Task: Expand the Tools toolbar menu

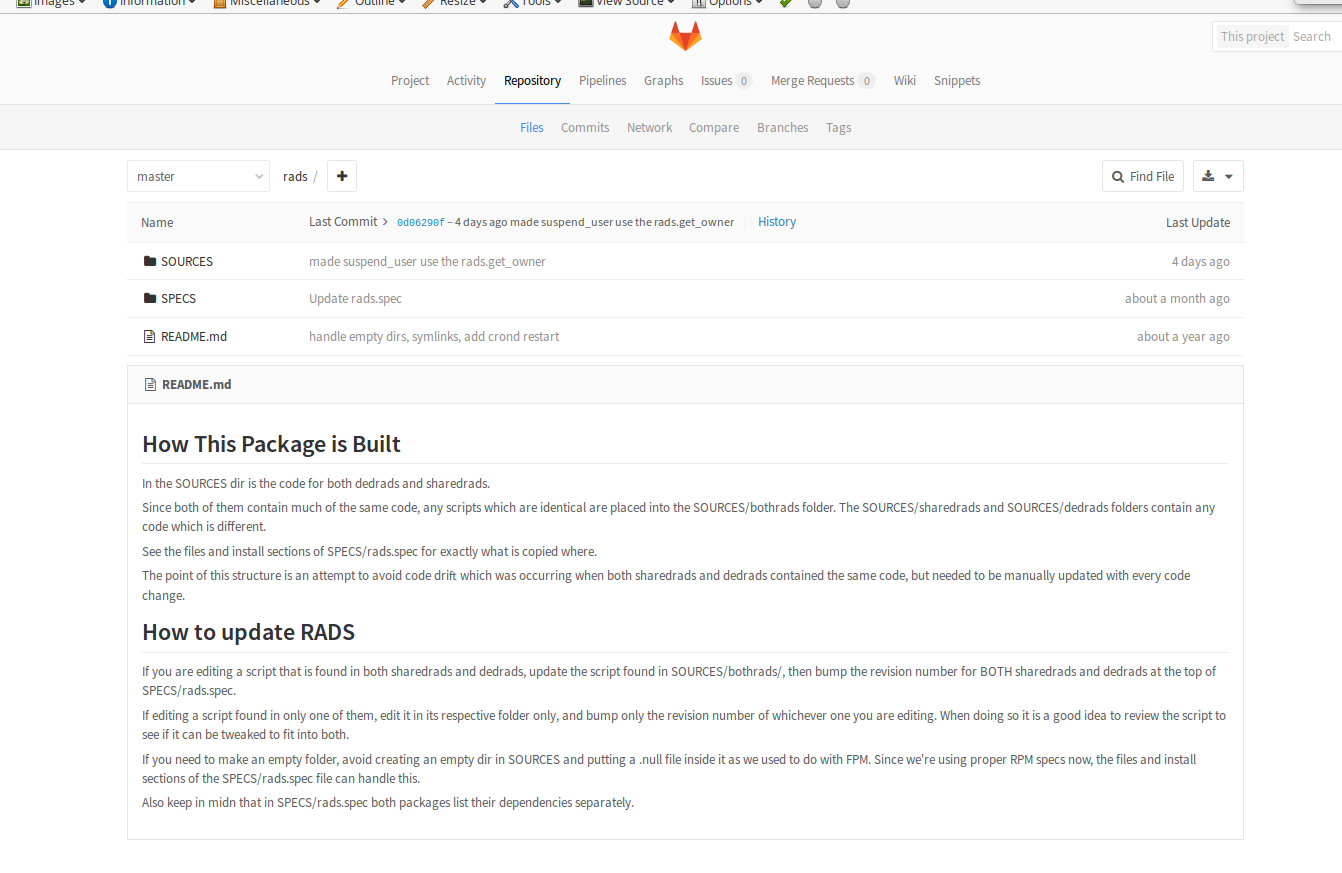Action: click(535, 3)
